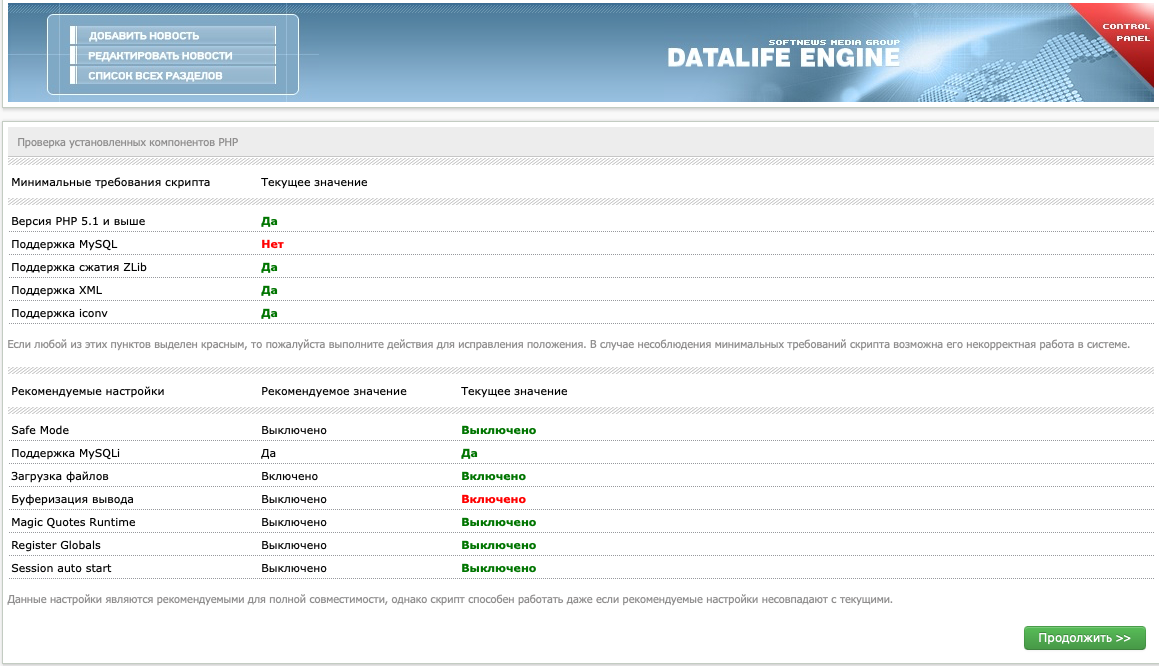Open the Добавить новость menu item
Viewport: 1159px width, 666px height.
click(144, 36)
